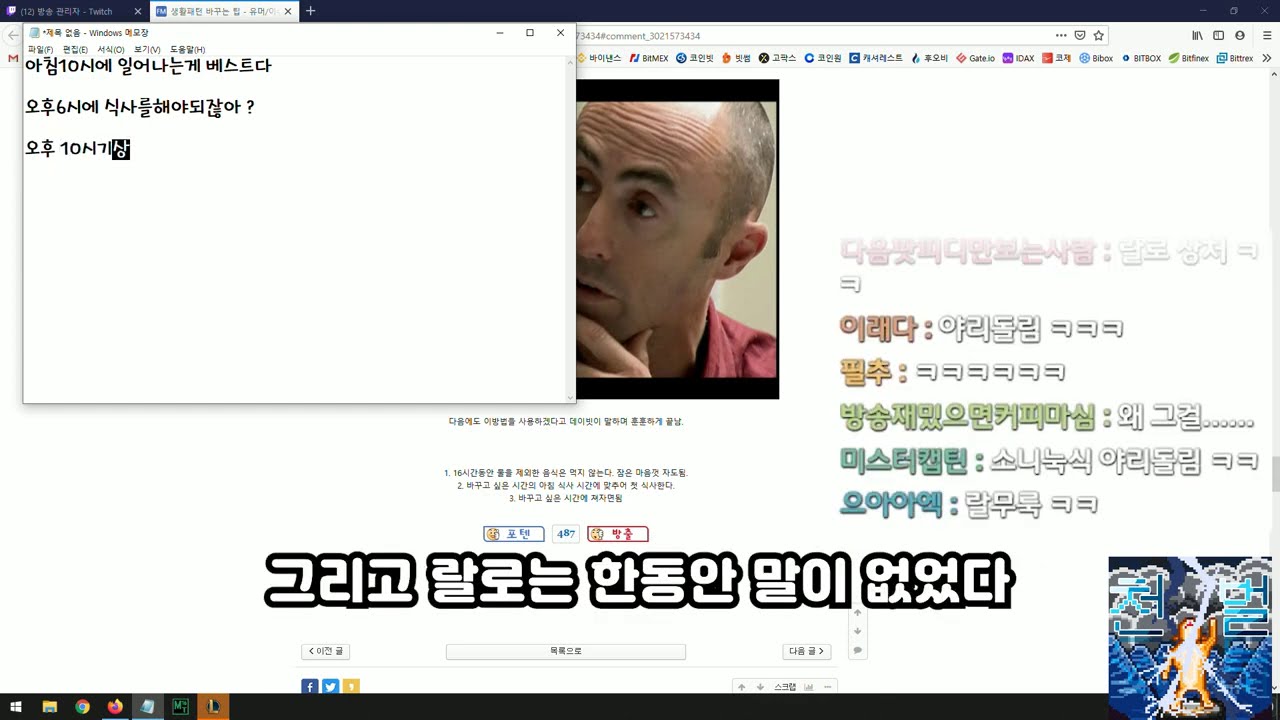The width and height of the screenshot is (1280, 720).
Task: Close the 생활패턴 바꾸는 팁 tab
Action: pos(288,11)
